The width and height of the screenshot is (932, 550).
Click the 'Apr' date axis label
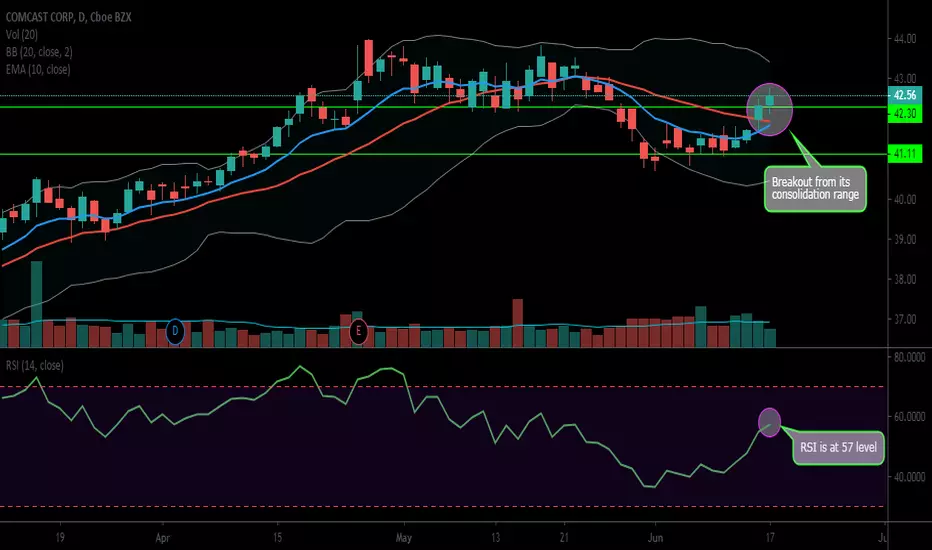(x=162, y=538)
